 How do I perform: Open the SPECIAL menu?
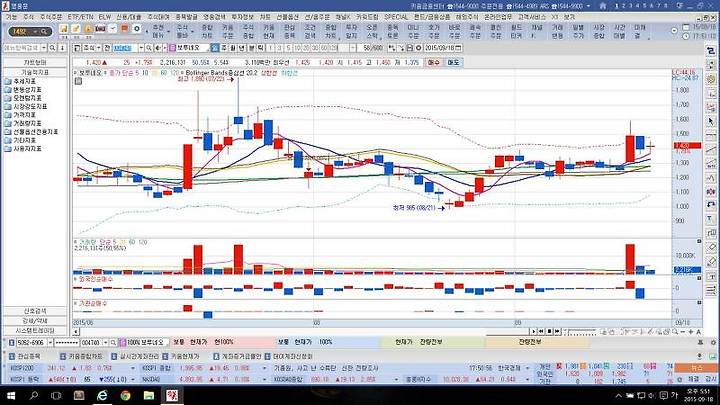(x=396, y=17)
